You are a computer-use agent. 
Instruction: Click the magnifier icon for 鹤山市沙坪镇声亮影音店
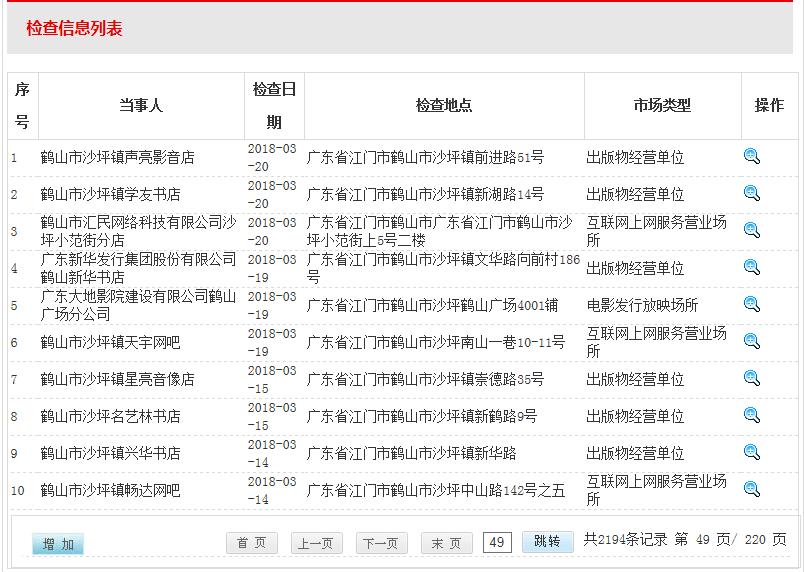coord(752,156)
